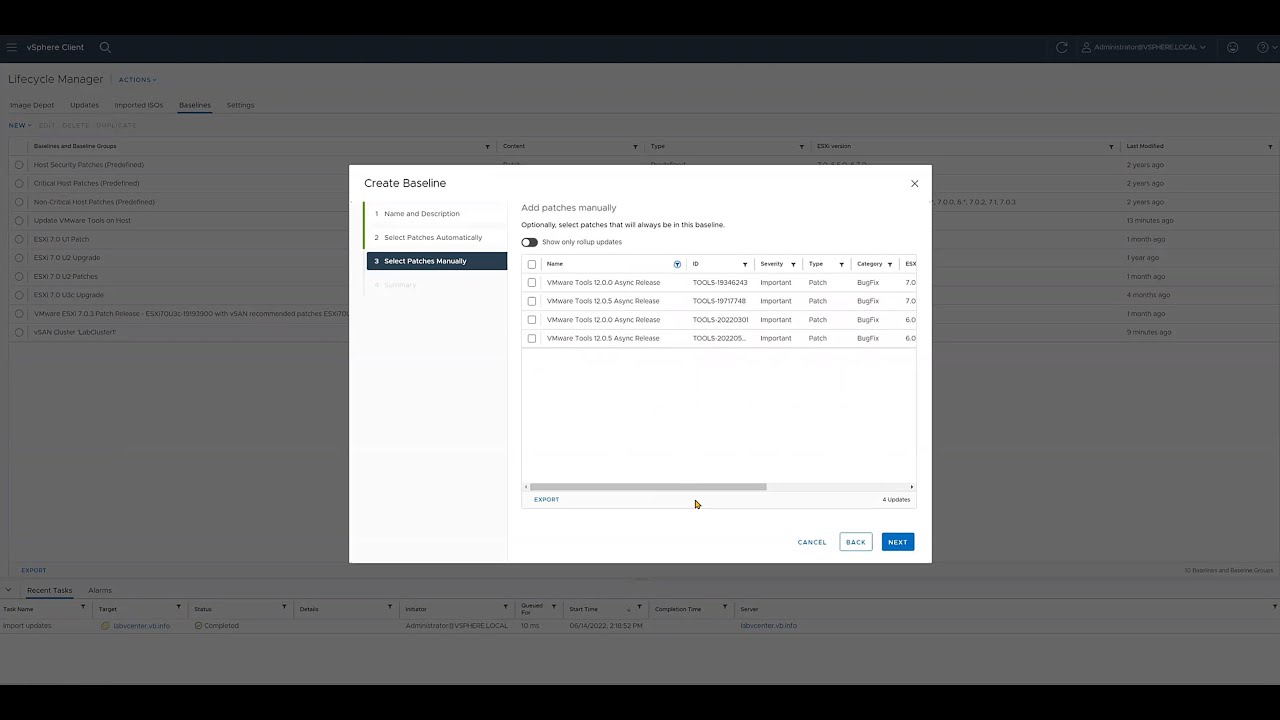Check the select-all checkbox in patch table header
This screenshot has height=720, width=1280.
[x=532, y=264]
